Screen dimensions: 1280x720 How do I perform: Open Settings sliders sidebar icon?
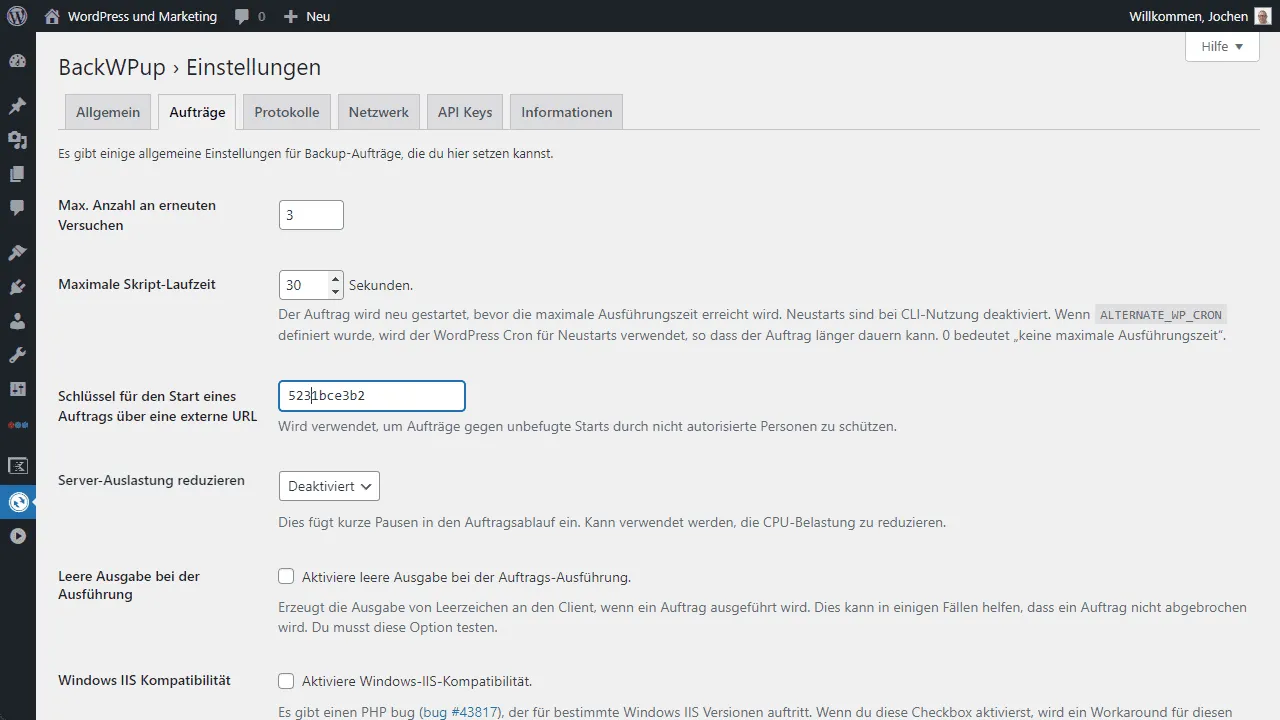17,389
